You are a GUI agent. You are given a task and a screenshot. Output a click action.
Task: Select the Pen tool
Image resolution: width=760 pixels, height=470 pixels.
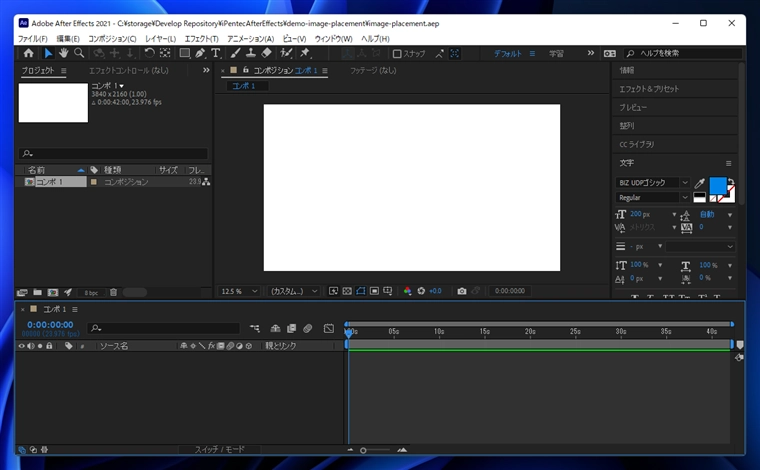point(200,53)
